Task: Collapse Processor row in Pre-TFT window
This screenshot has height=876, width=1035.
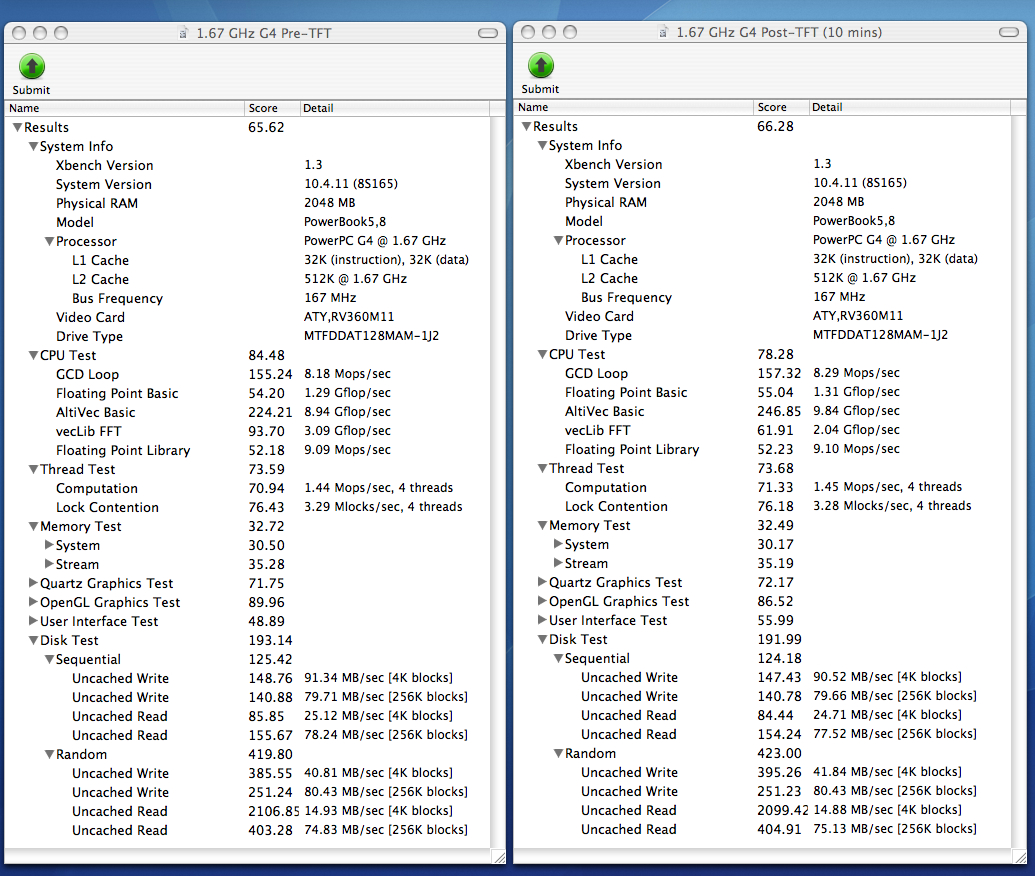Action: [x=50, y=242]
